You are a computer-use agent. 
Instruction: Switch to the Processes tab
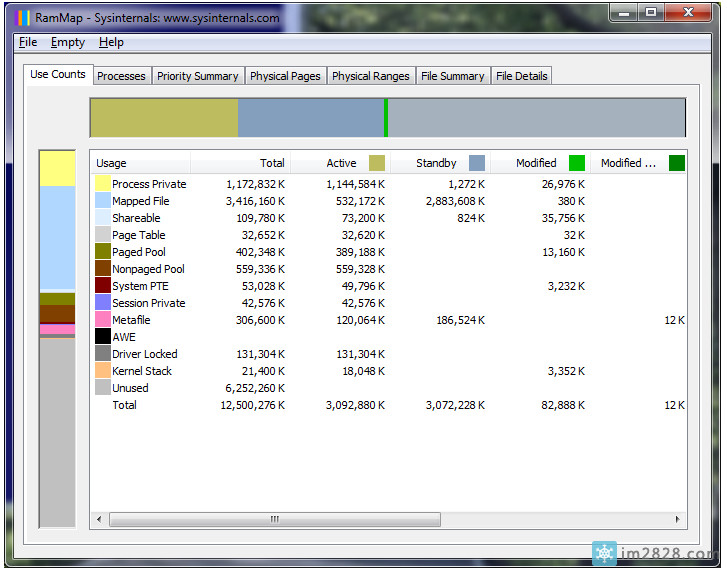[x=121, y=76]
